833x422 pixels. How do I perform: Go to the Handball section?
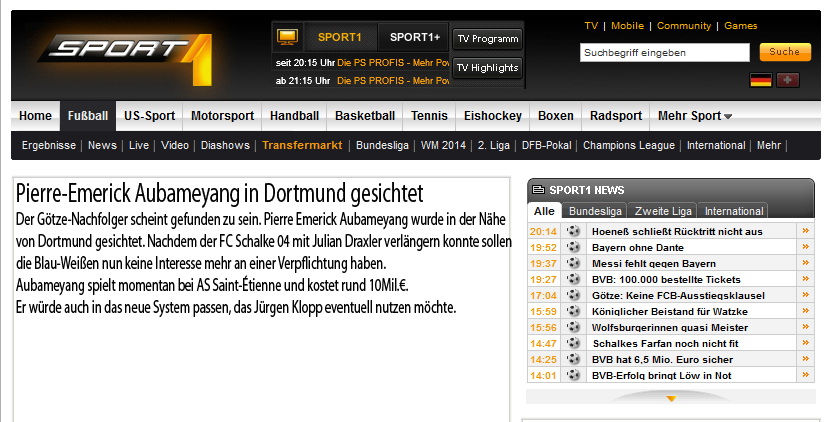click(294, 116)
